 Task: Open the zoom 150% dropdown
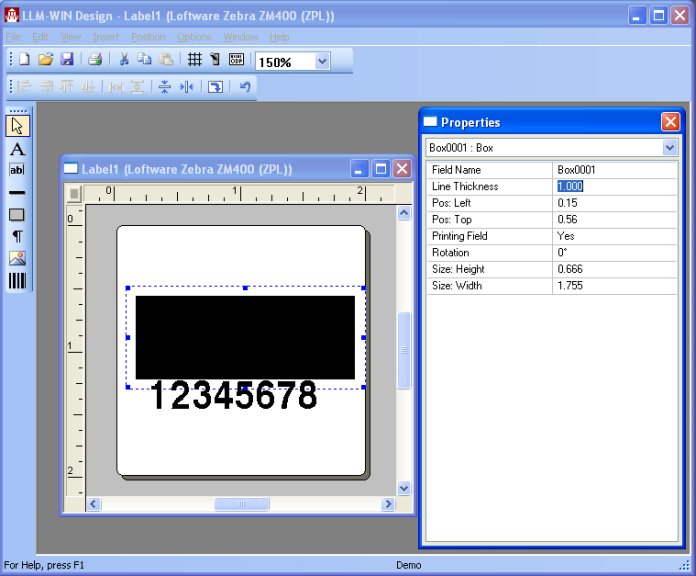point(323,61)
